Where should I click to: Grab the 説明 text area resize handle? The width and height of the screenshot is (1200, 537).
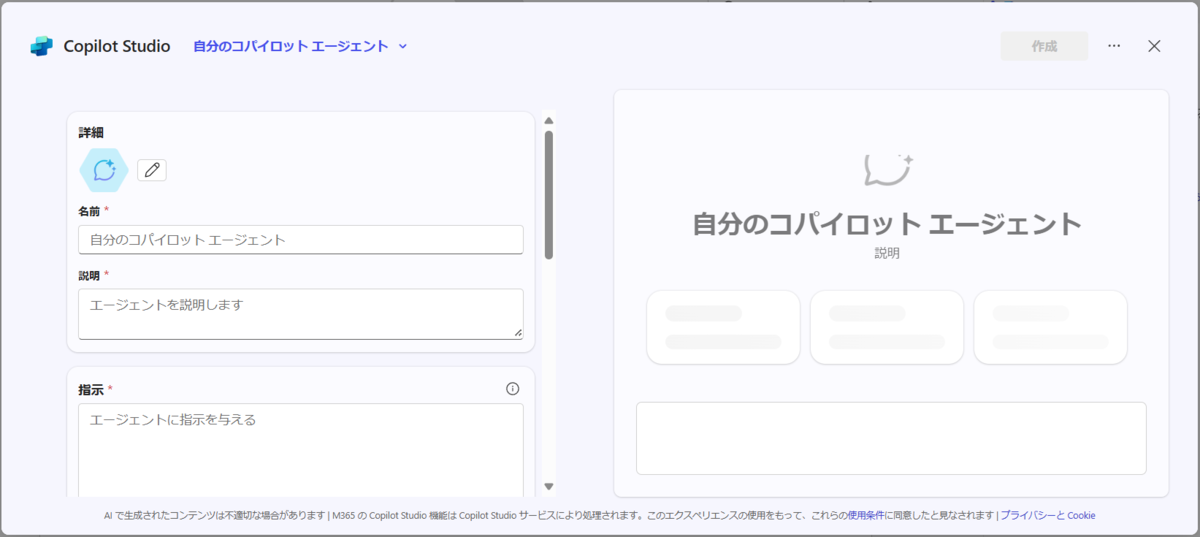[x=517, y=332]
